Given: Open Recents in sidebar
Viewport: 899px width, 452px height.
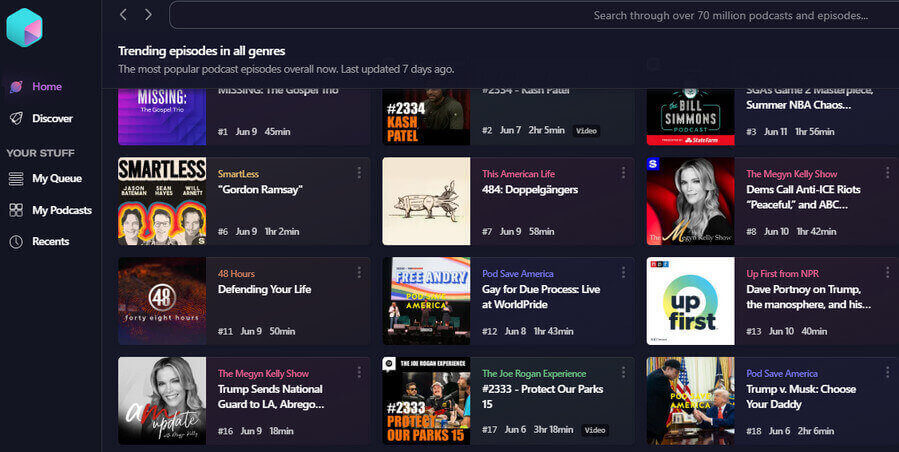Looking at the screenshot, I should (x=50, y=241).
